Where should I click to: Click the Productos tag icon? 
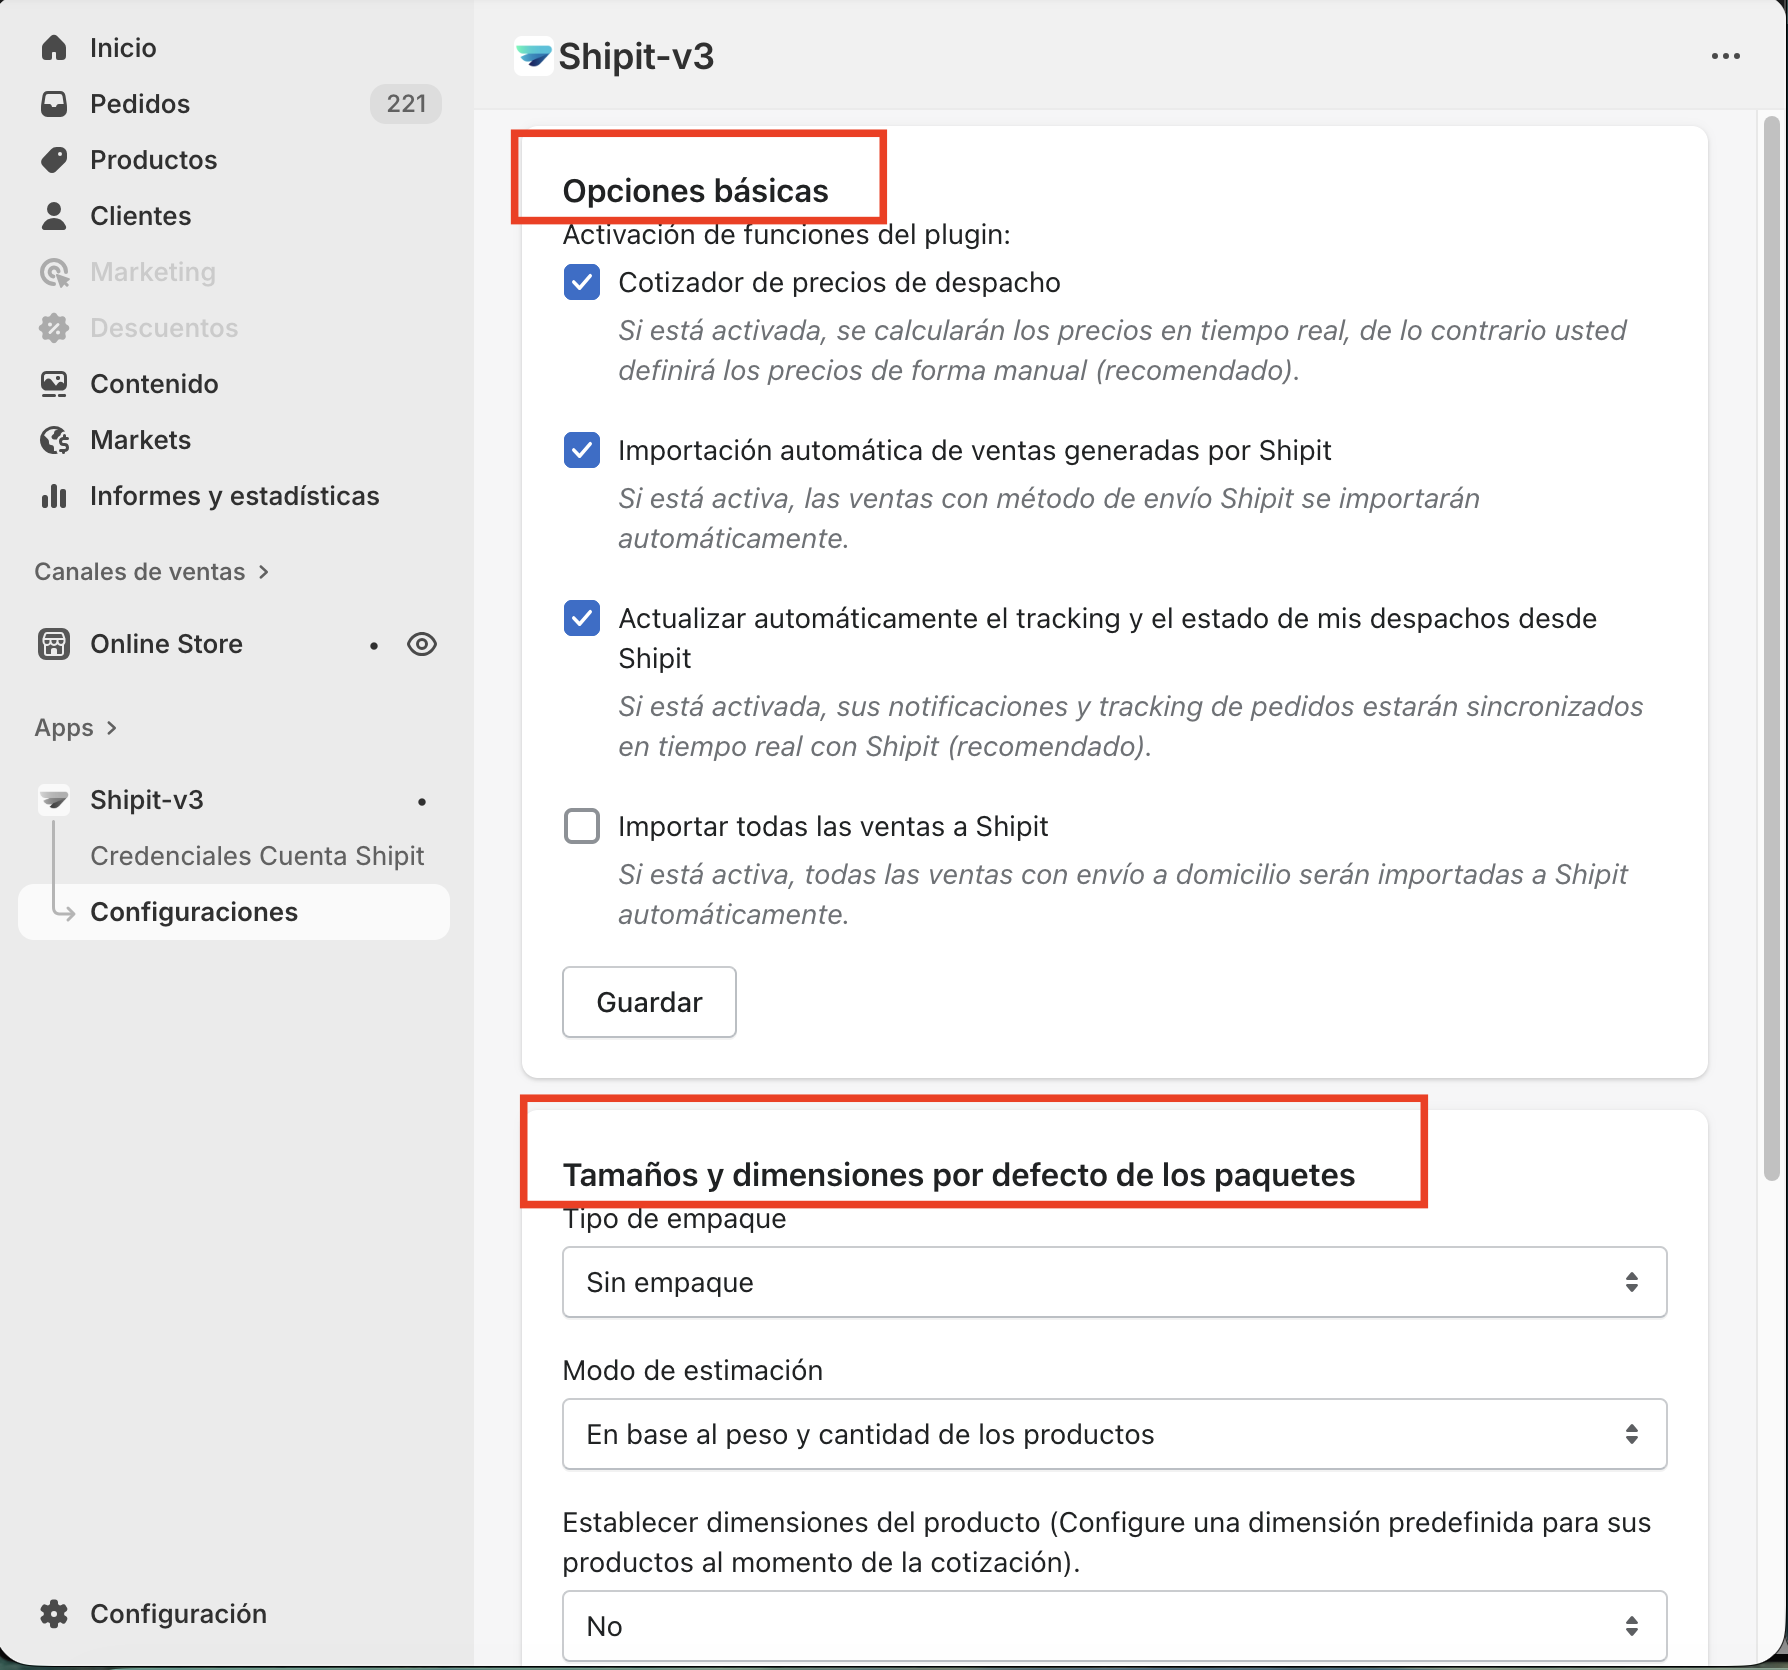[x=54, y=160]
